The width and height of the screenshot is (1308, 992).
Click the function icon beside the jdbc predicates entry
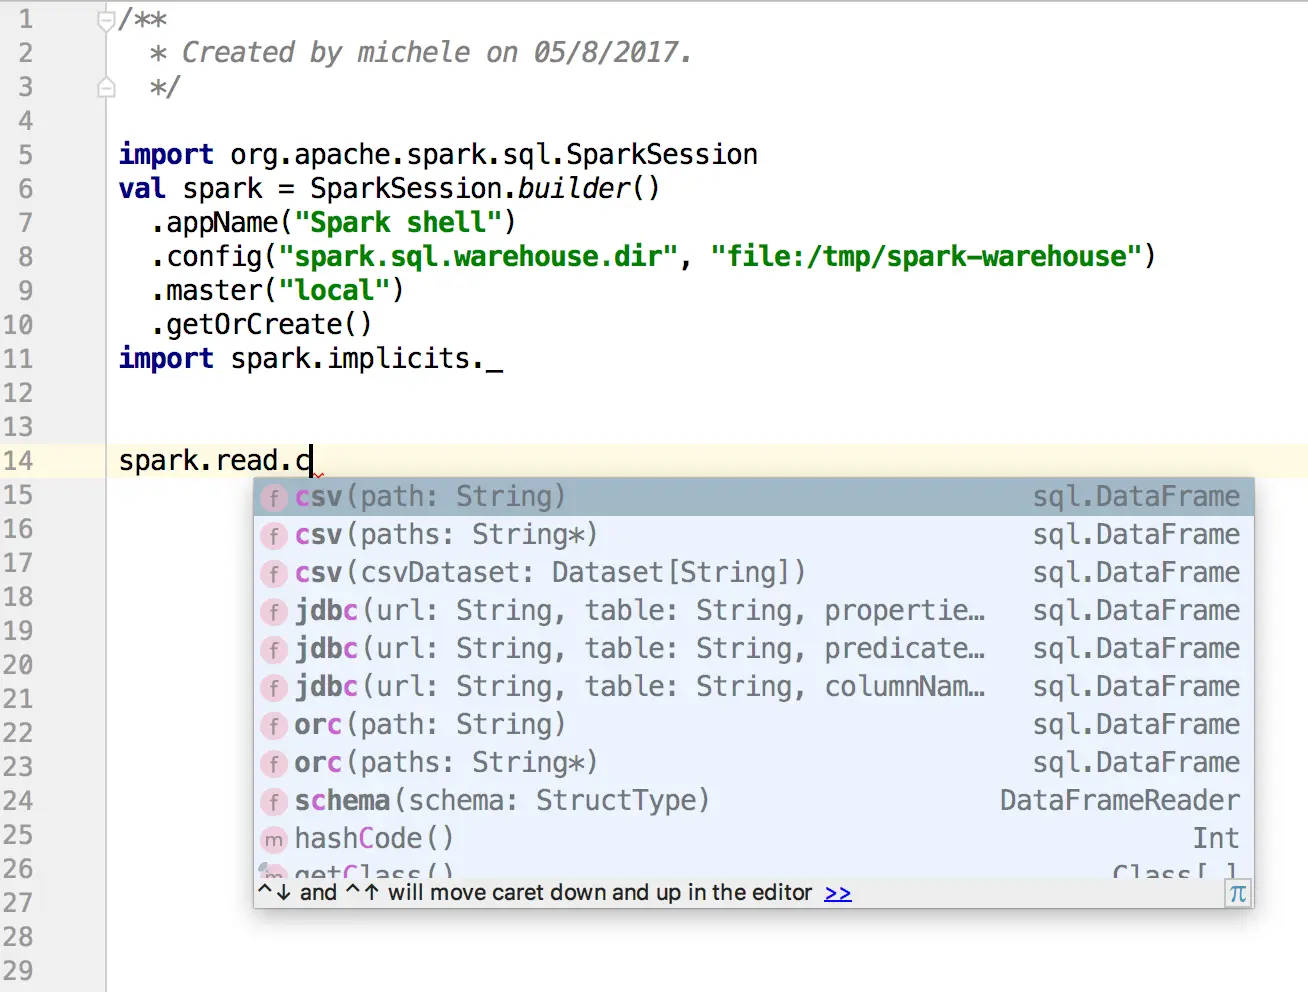(x=273, y=649)
